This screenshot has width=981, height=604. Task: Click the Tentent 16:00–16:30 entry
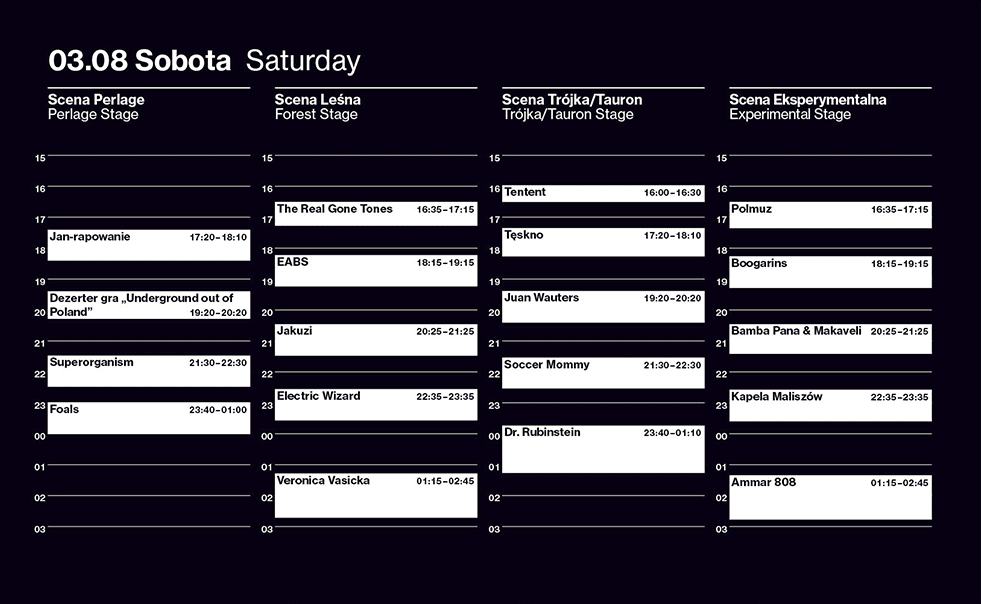tap(603, 193)
